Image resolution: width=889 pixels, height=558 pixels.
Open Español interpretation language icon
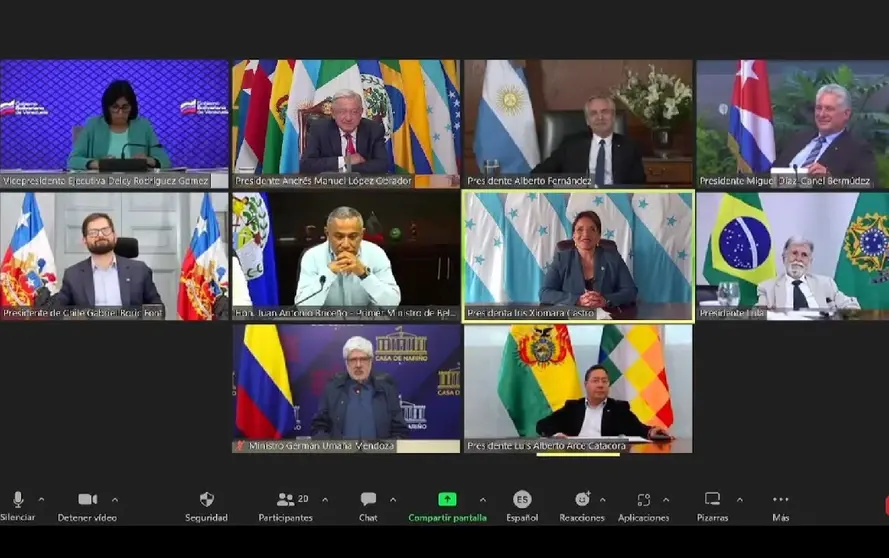click(522, 499)
